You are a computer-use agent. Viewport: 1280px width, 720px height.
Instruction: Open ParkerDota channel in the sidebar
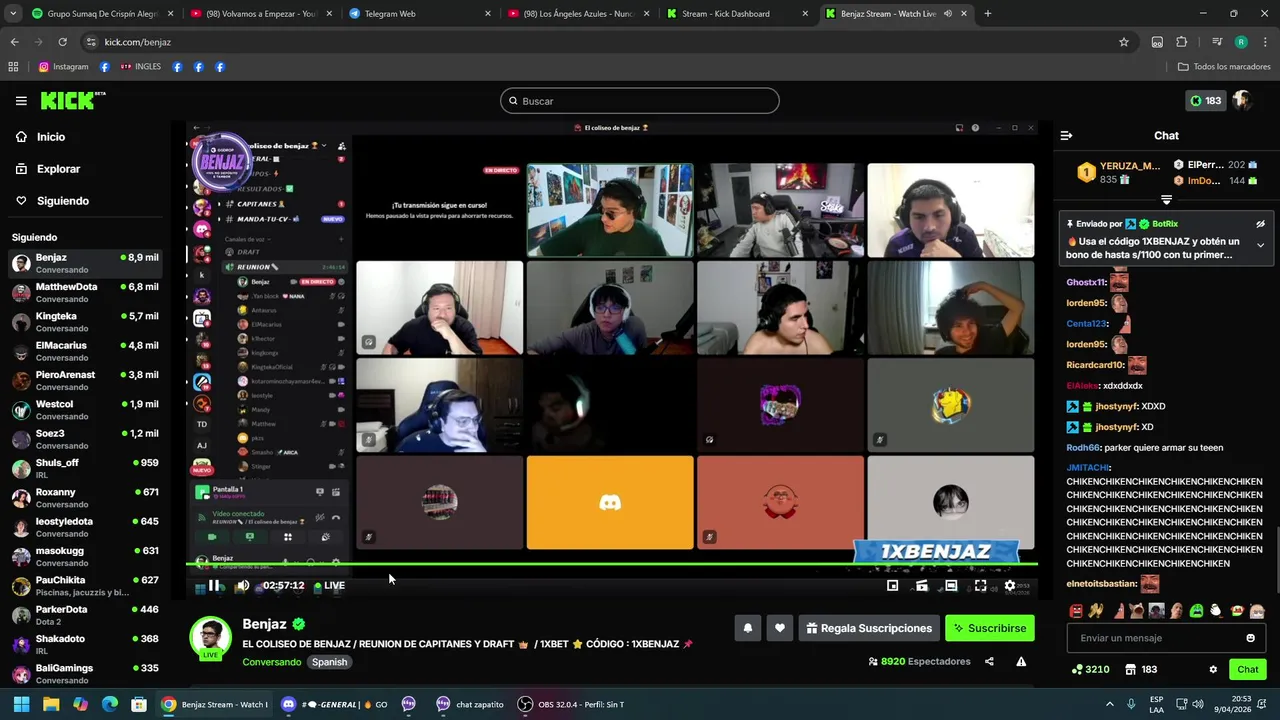tap(85, 614)
